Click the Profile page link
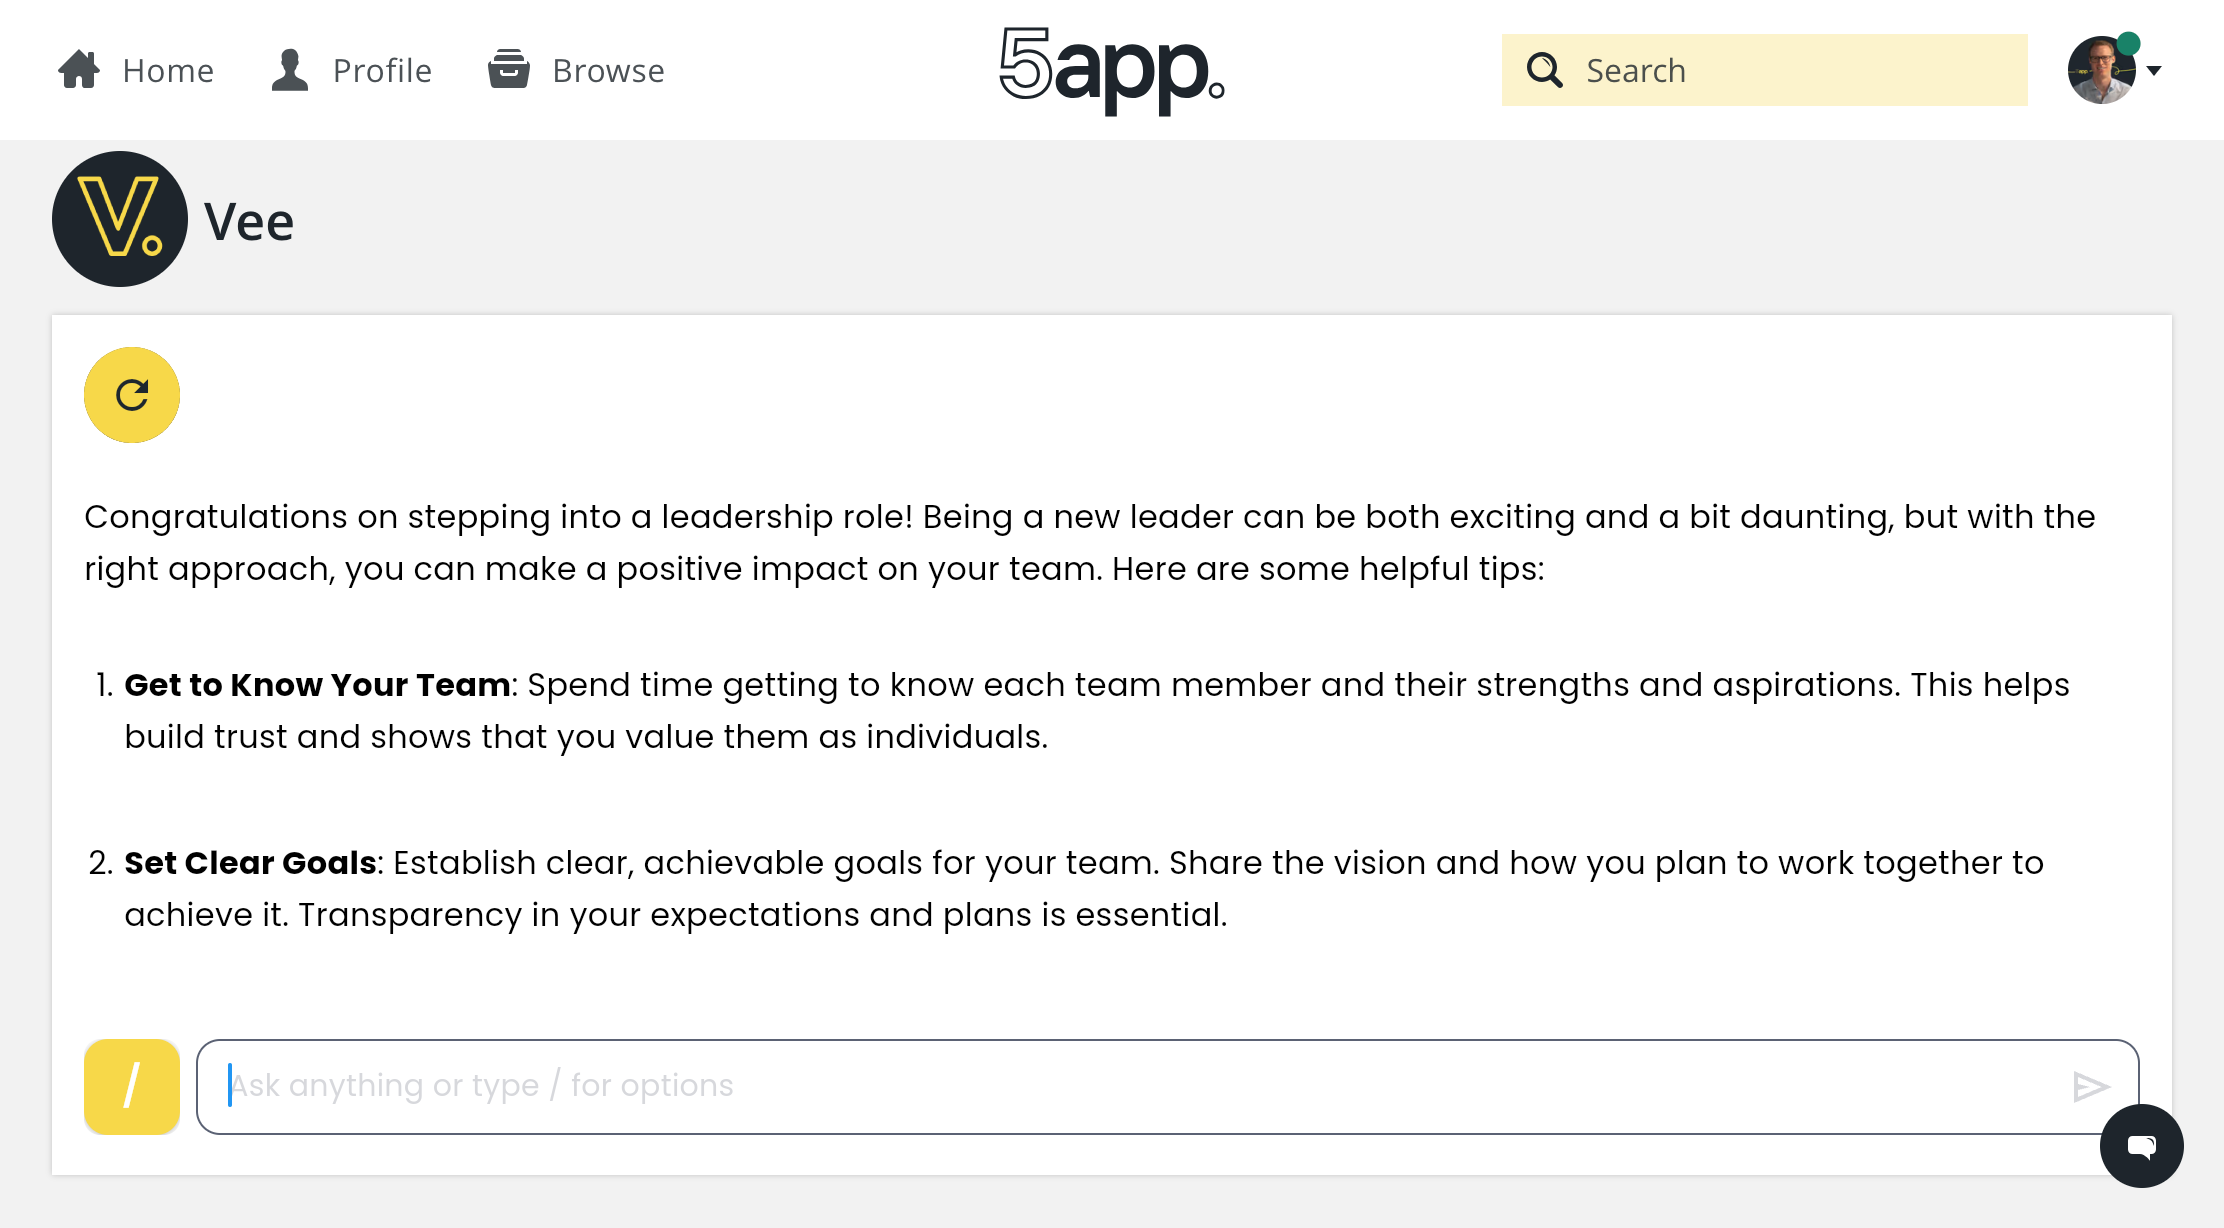Screen dimensions: 2224x1228 (349, 68)
